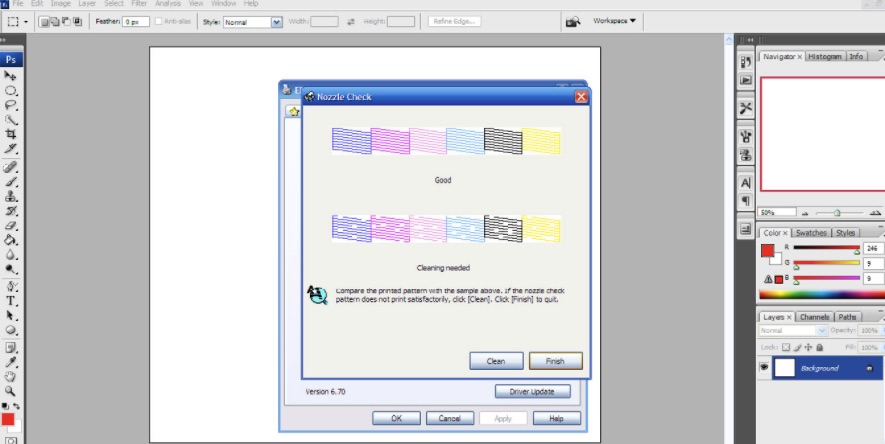
Task: Select the Pen tool
Action: click(x=10, y=287)
